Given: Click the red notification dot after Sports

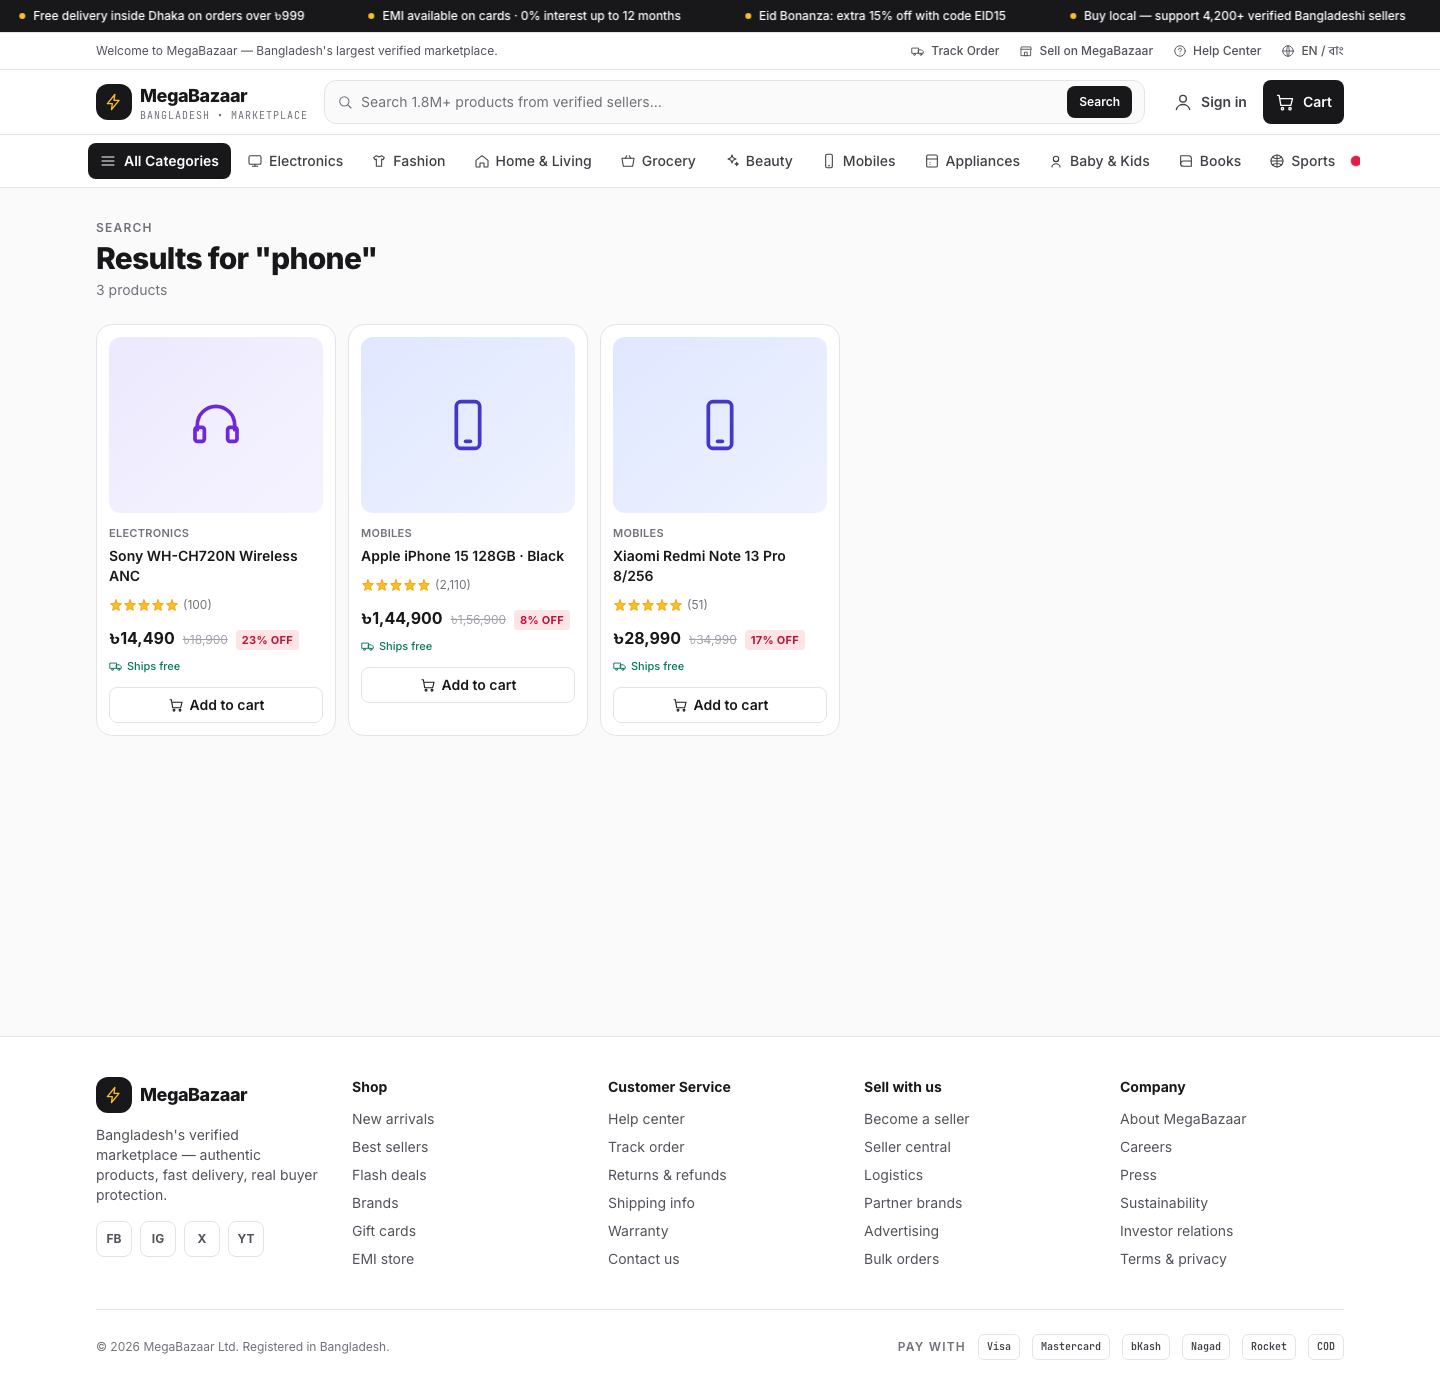Looking at the screenshot, I should click(1356, 161).
